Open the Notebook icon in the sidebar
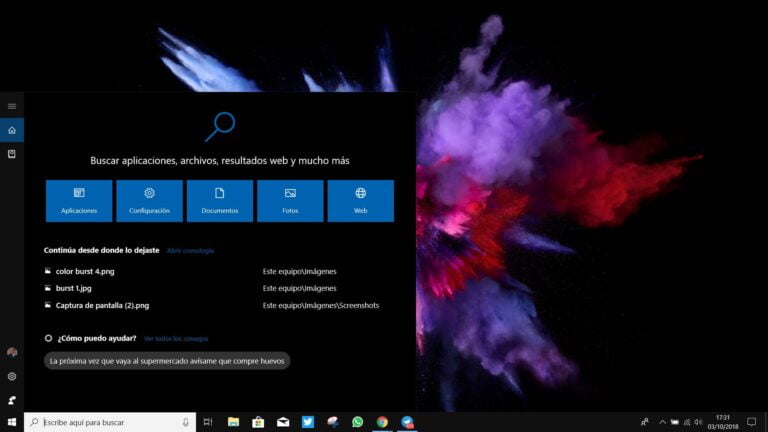Screen dimensions: 768x432 pyautogui.click(x=12, y=154)
